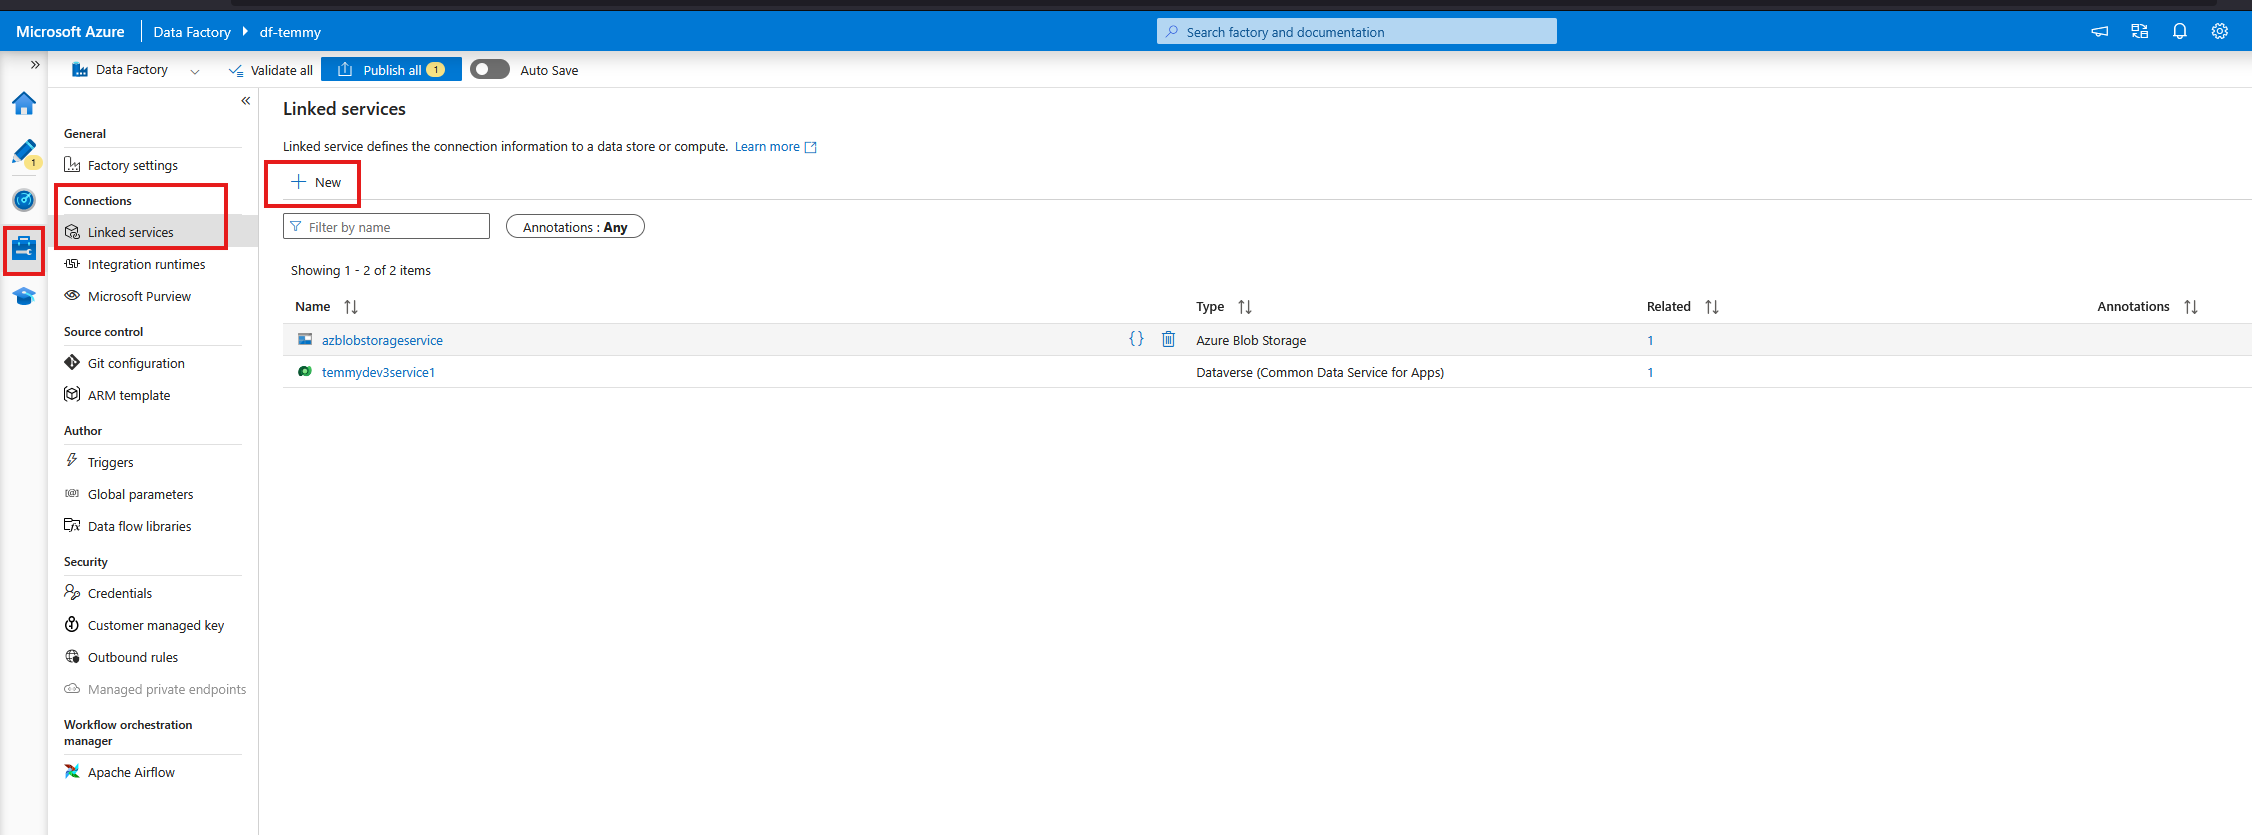
Task: Click Dataverse (Common Data Service for Apps) cell
Action: coord(1320,373)
